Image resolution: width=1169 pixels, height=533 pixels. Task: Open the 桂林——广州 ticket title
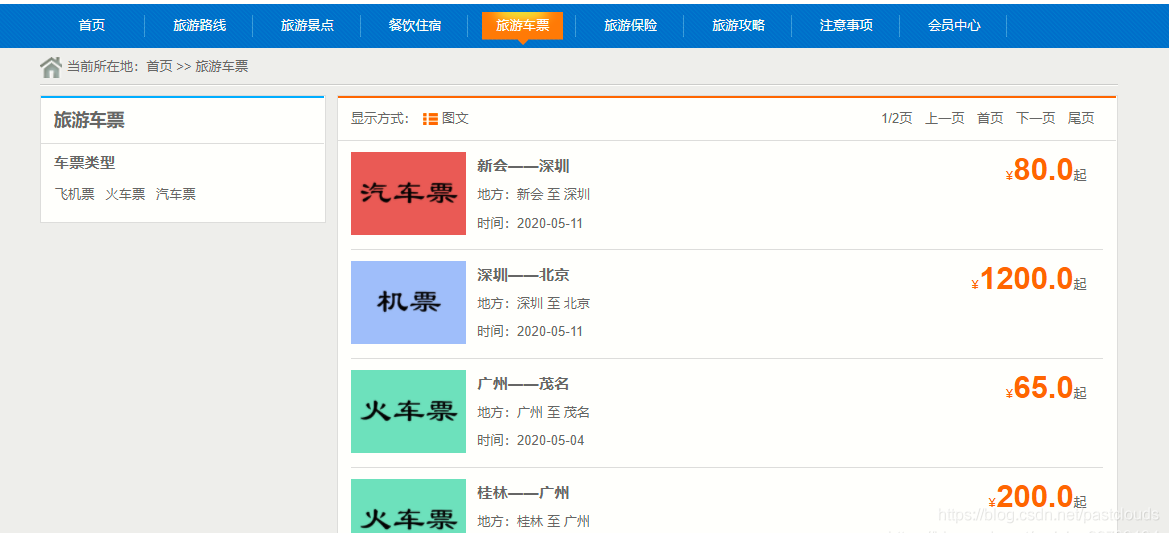[x=523, y=493]
